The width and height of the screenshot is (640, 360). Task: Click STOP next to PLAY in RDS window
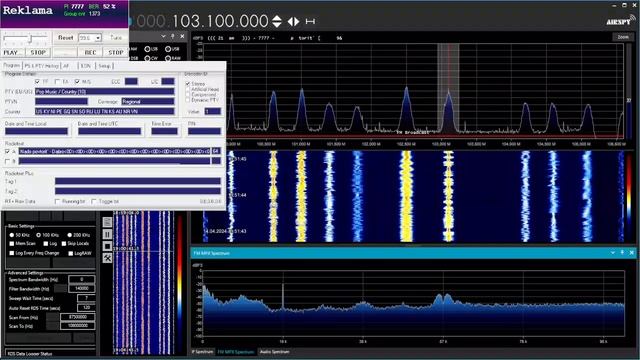coord(38,52)
